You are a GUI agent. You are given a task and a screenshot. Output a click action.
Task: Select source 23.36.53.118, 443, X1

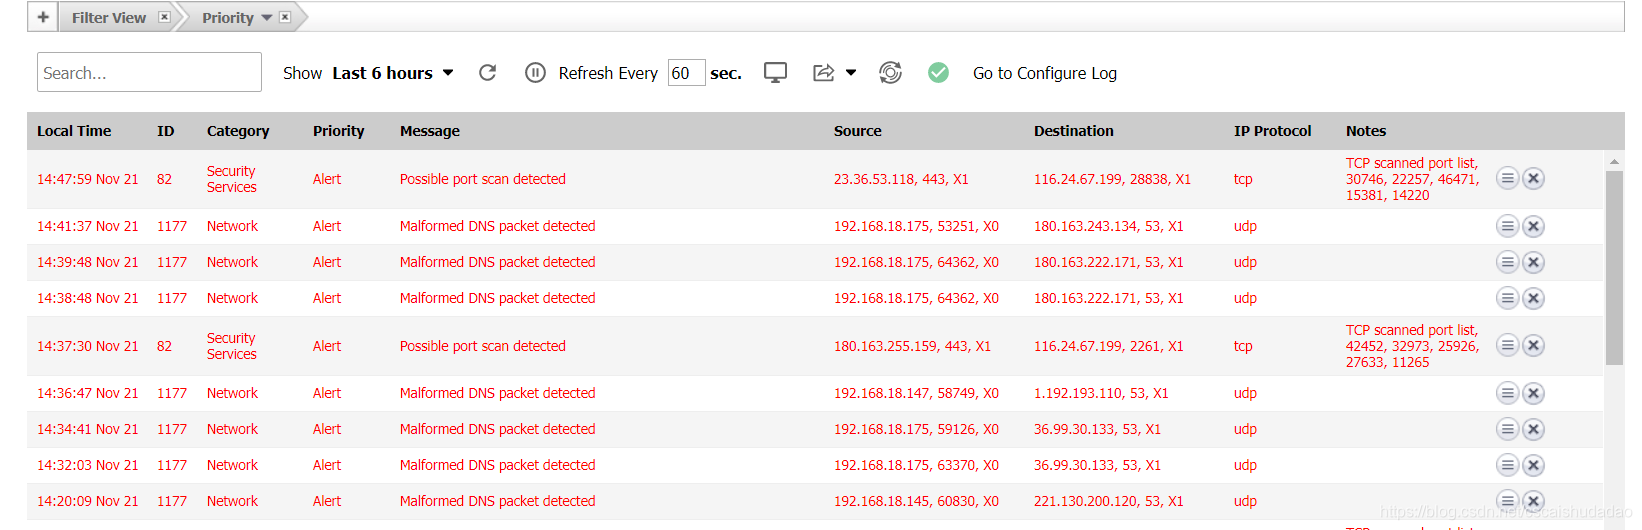(x=901, y=179)
